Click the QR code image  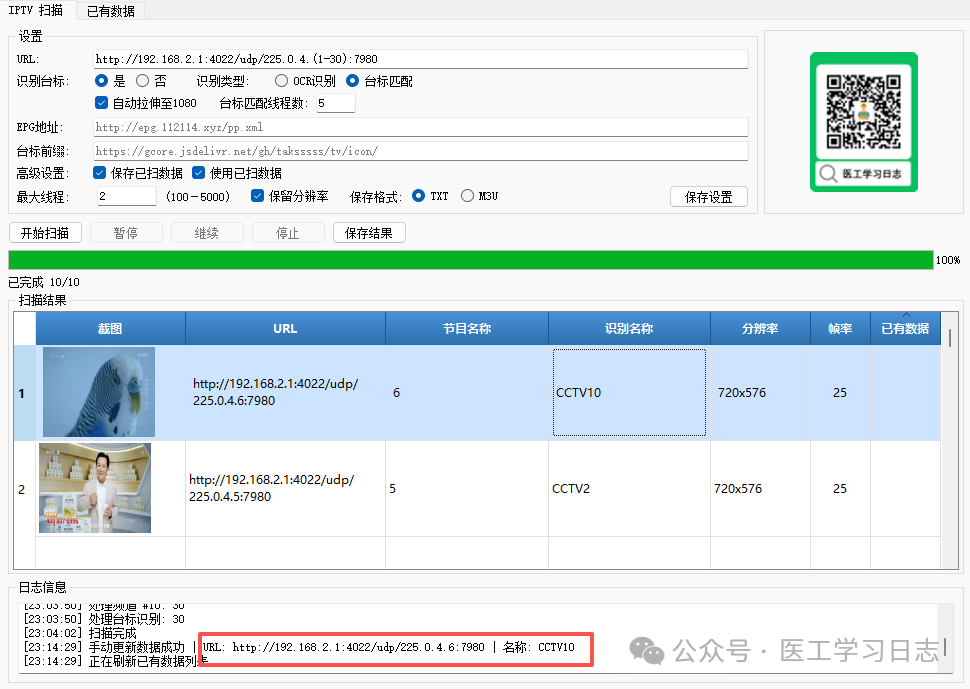863,108
